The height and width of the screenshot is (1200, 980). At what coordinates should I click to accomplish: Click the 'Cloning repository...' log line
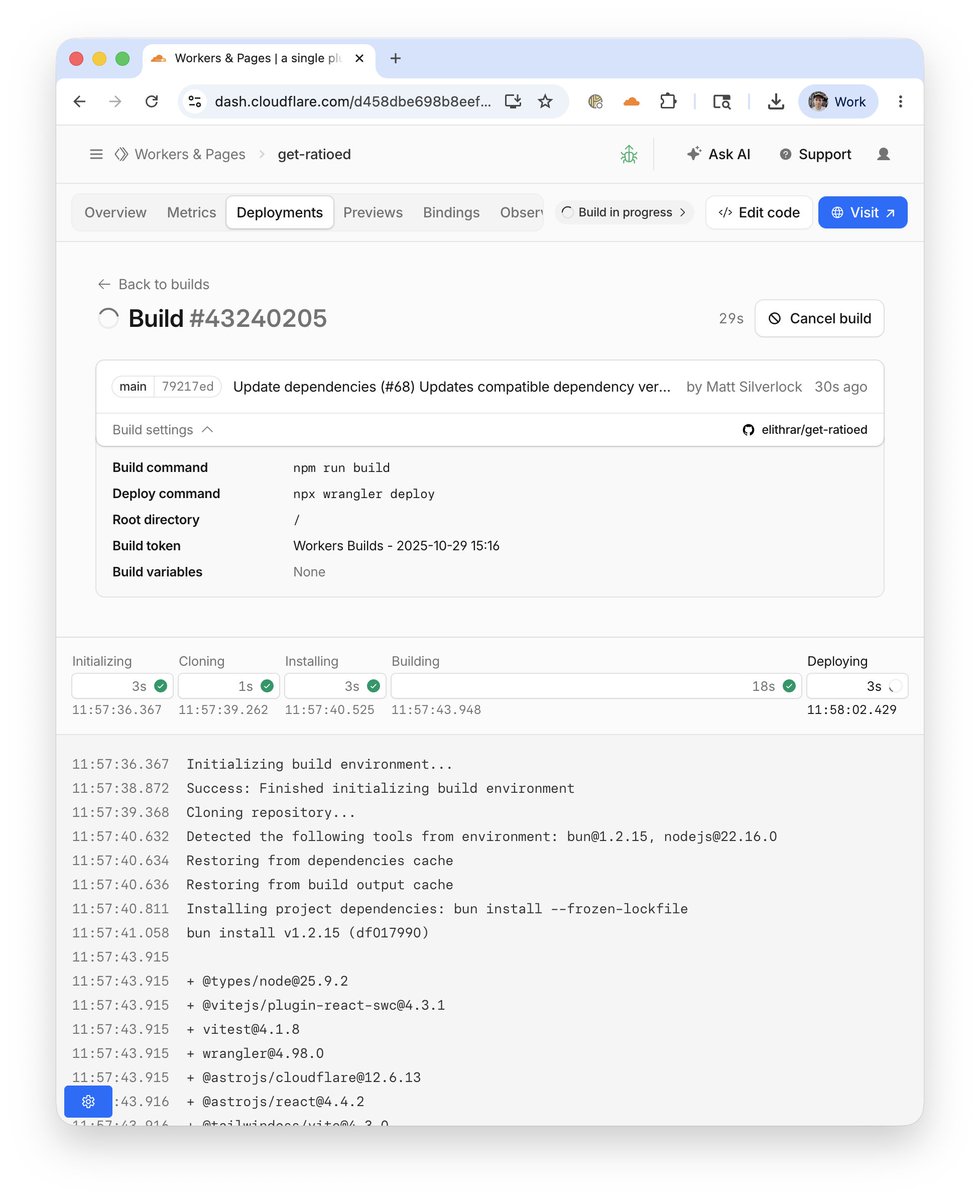(270, 813)
